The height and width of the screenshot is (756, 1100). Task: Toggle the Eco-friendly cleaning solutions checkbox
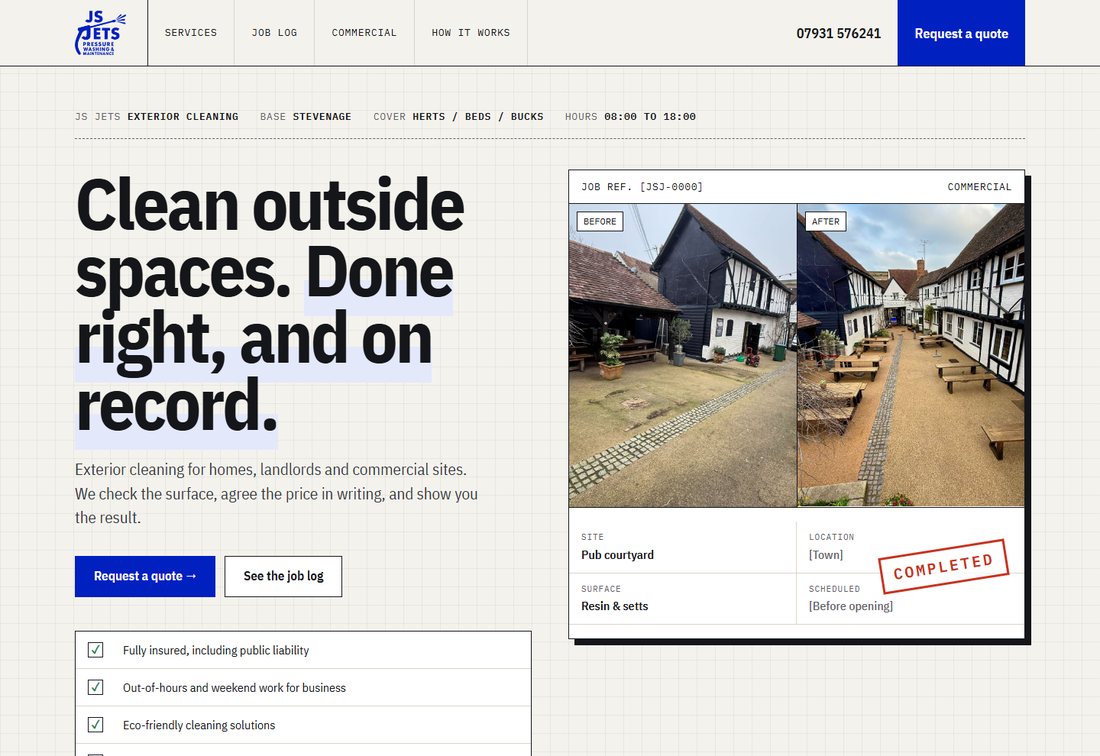point(95,724)
